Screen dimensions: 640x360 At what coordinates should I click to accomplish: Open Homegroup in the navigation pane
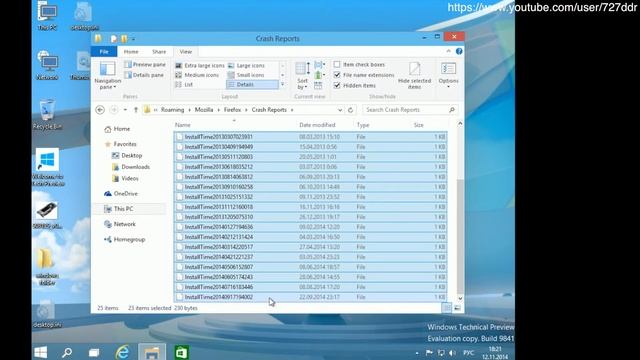[124, 239]
